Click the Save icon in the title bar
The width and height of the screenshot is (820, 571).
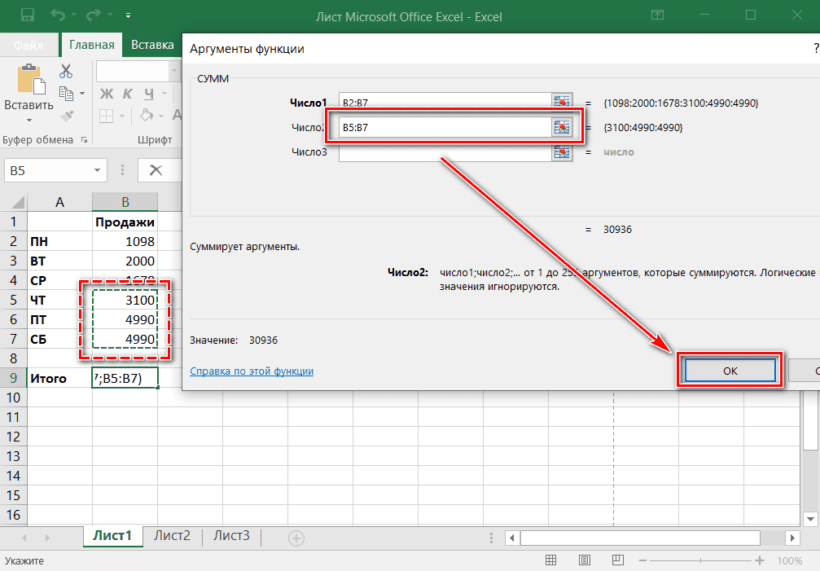tap(27, 15)
